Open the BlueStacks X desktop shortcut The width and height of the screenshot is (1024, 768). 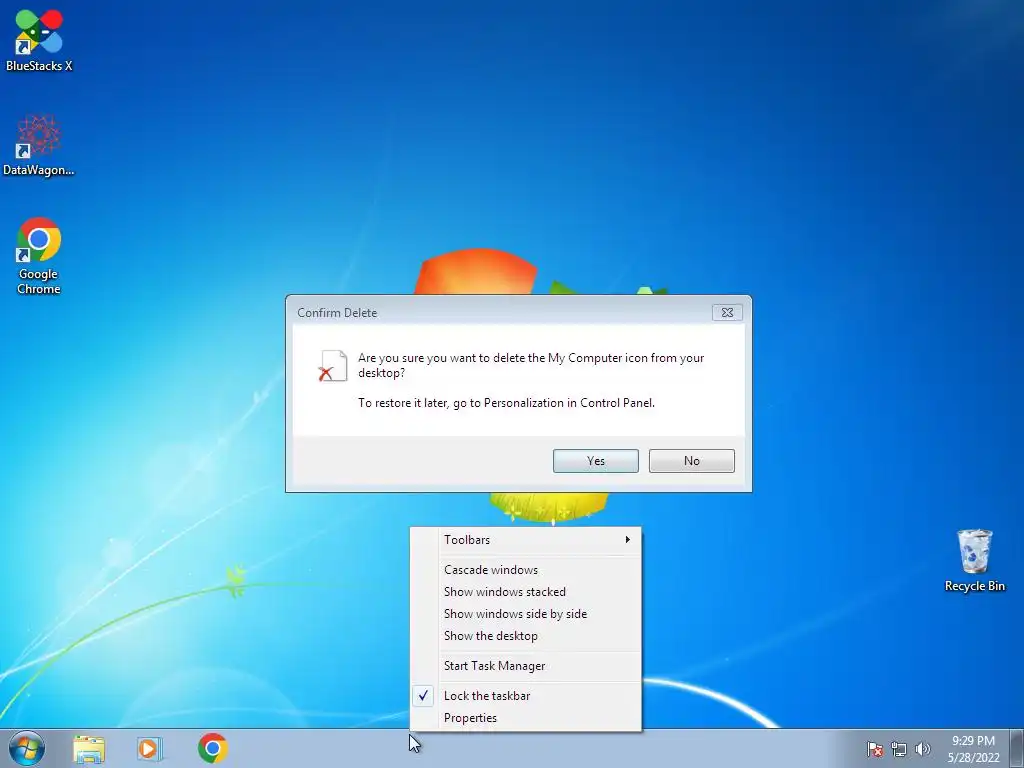point(39,39)
